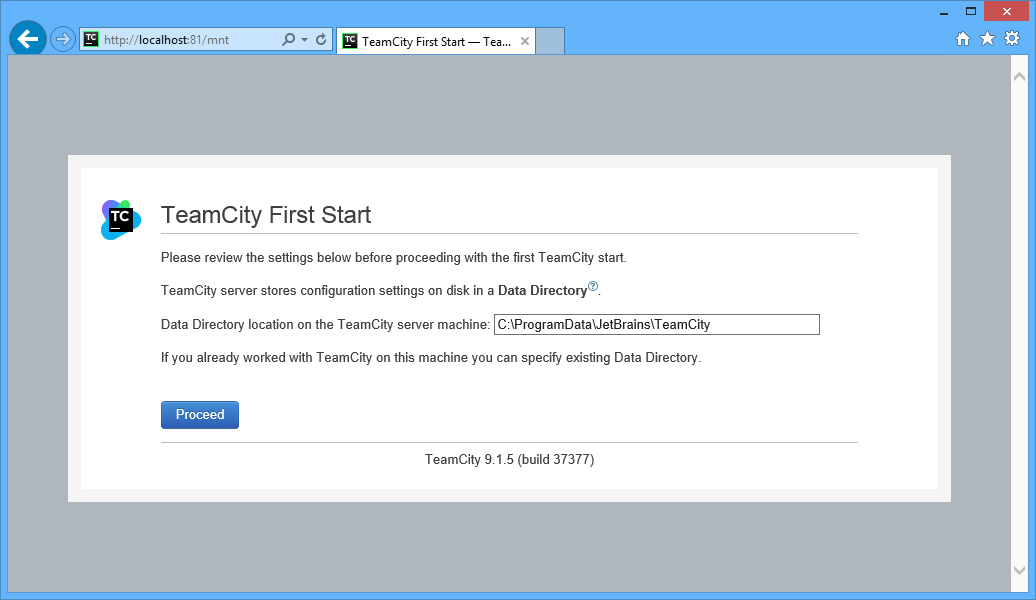
Task: Open a new blank browser tab
Action: point(550,42)
